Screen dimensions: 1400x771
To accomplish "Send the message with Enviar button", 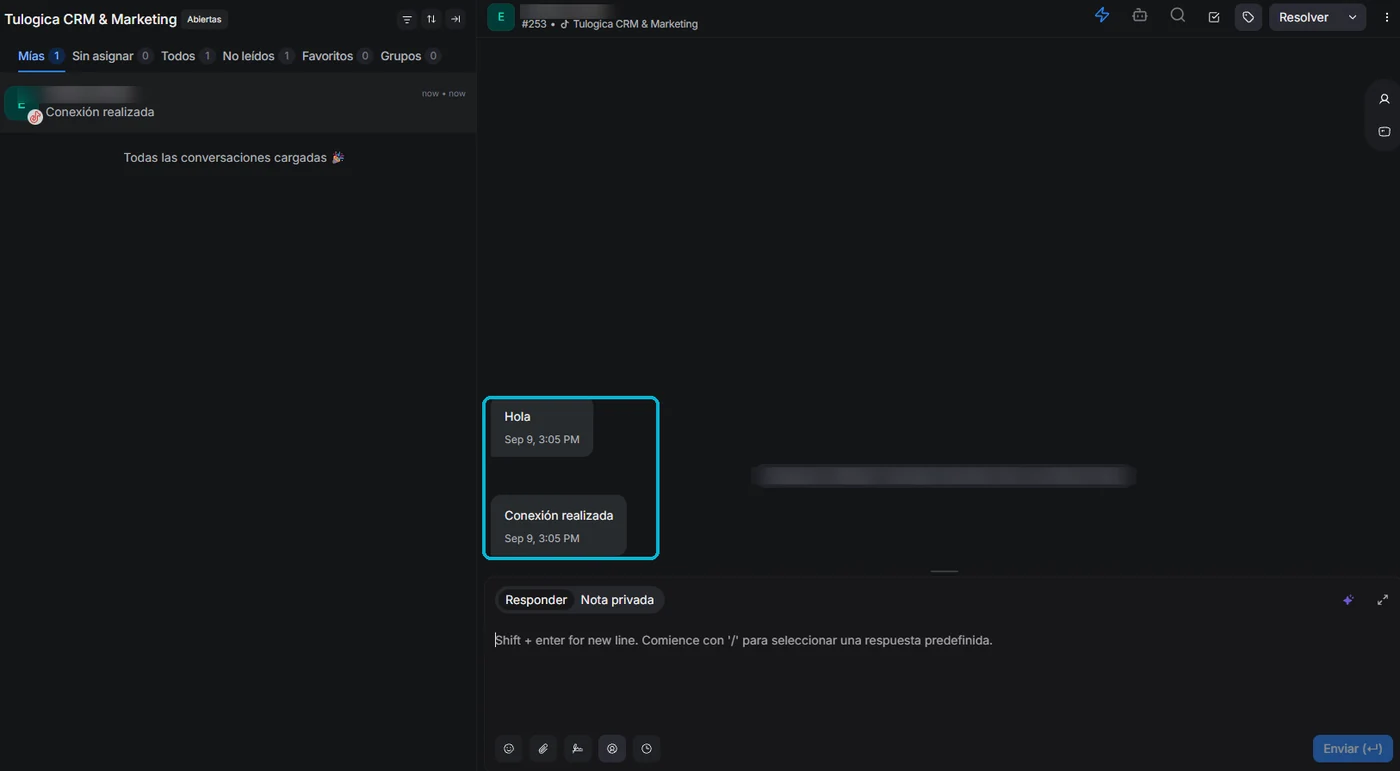I will [x=1352, y=748].
